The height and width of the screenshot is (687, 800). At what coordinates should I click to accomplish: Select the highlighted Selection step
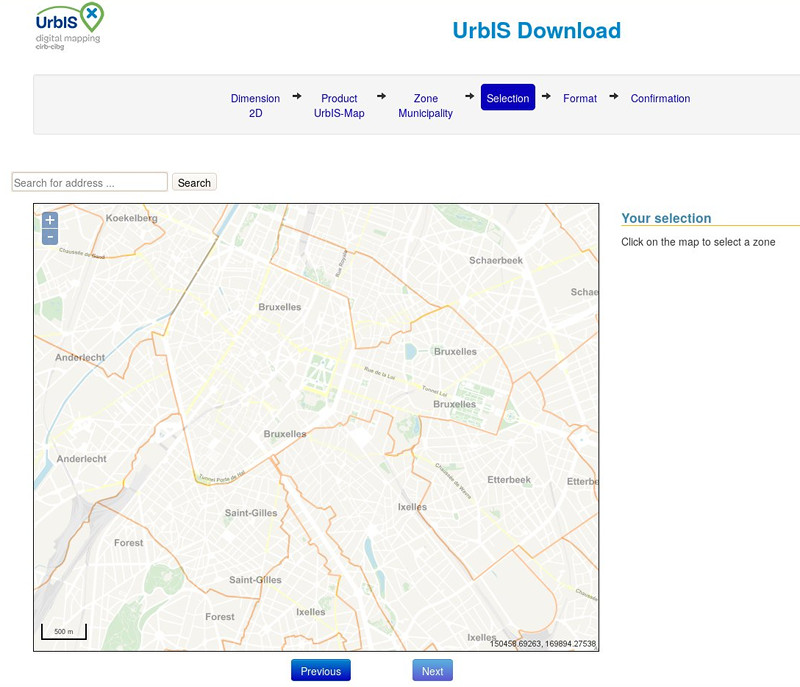coord(508,97)
